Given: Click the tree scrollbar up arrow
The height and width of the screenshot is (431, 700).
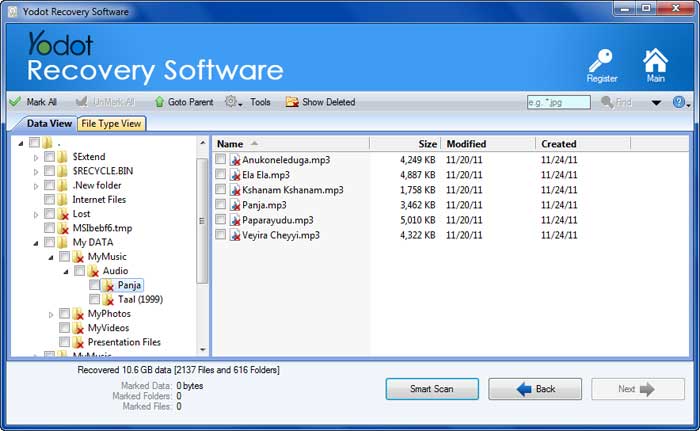Looking at the screenshot, I should 202,143.
